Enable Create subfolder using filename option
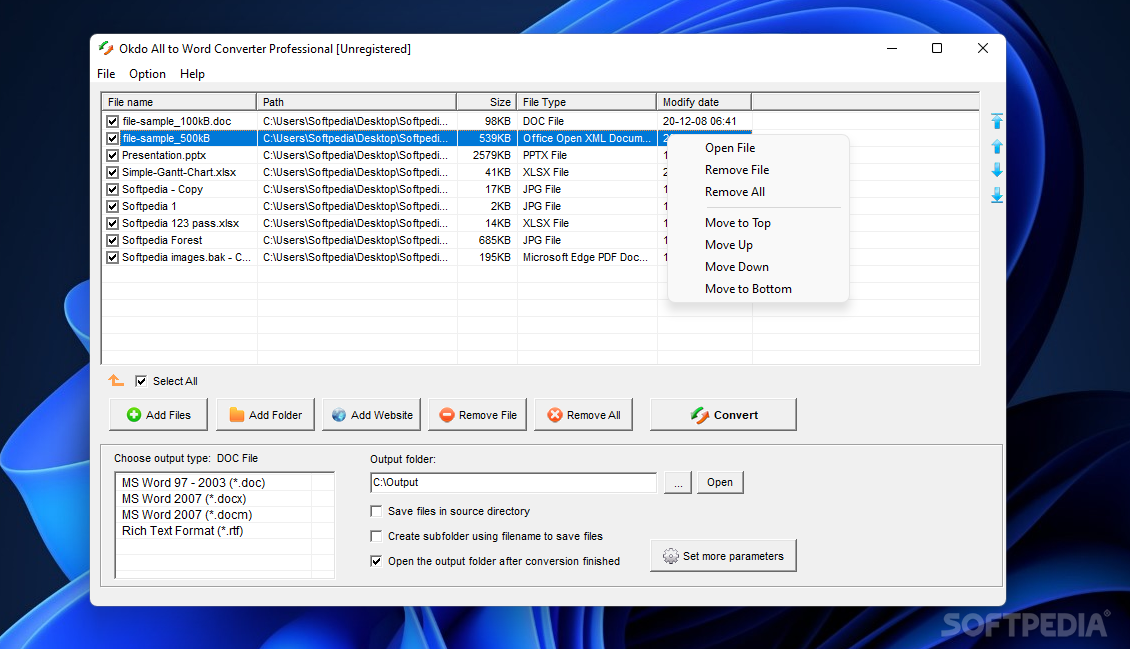Image resolution: width=1130 pixels, height=652 pixels. pyautogui.click(x=376, y=536)
